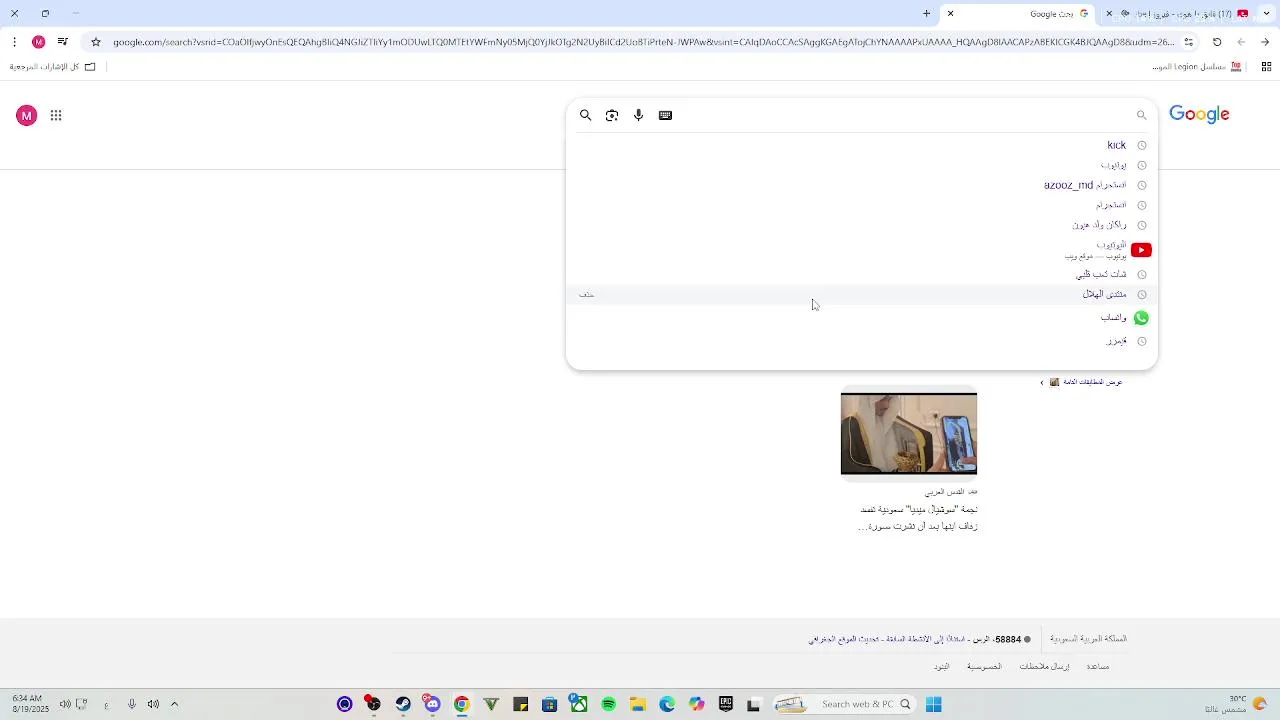Click the magnifier search button beside the keyboard icon
This screenshot has width=1280, height=720.
(x=586, y=115)
